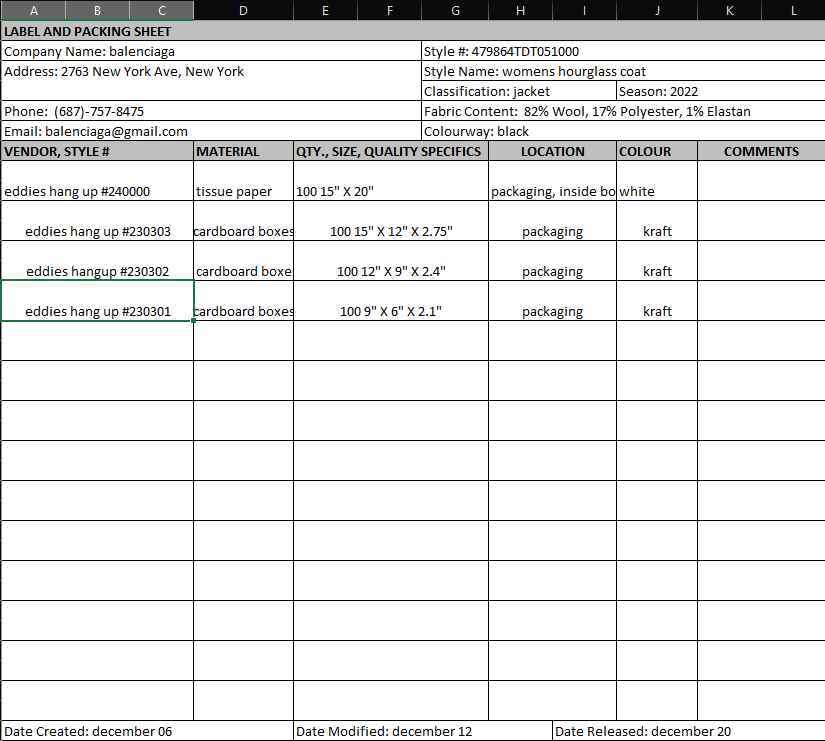Screen dimensions: 825x741
Task: Select Date Modified: december 12 cell
Action: coord(423,731)
